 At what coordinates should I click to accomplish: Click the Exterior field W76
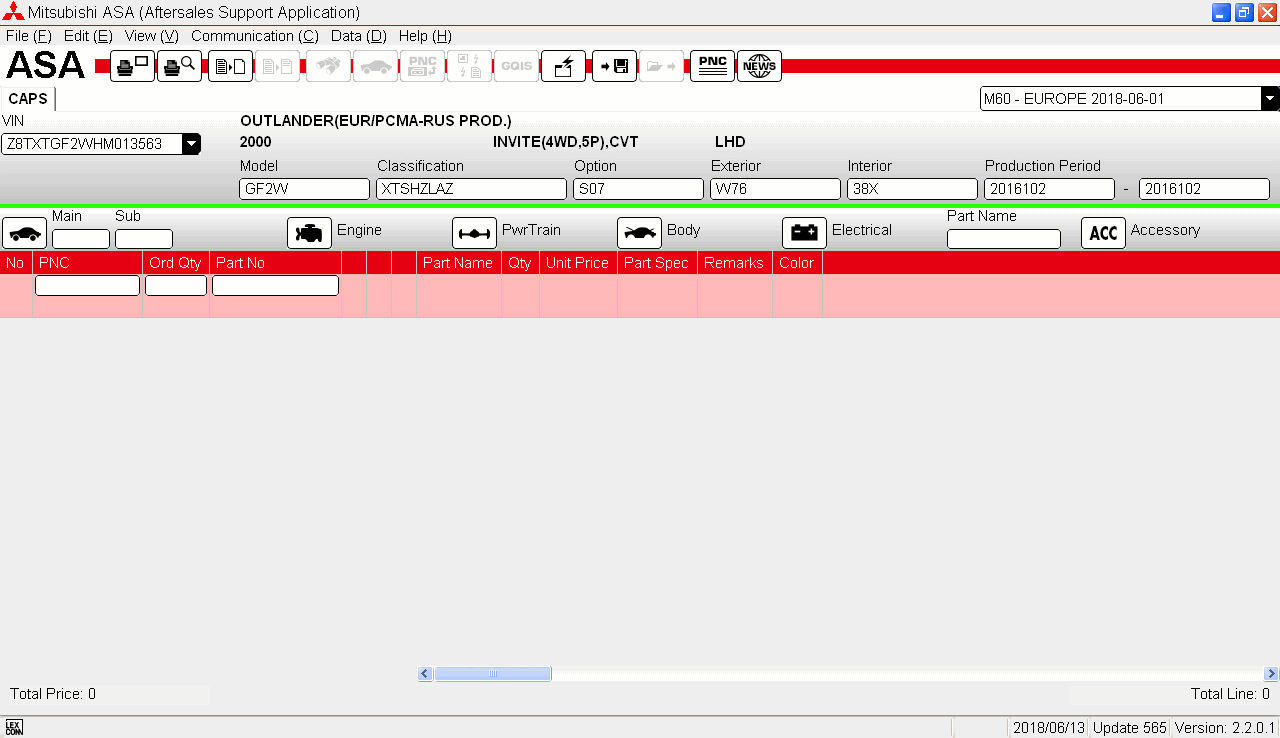[x=776, y=189]
